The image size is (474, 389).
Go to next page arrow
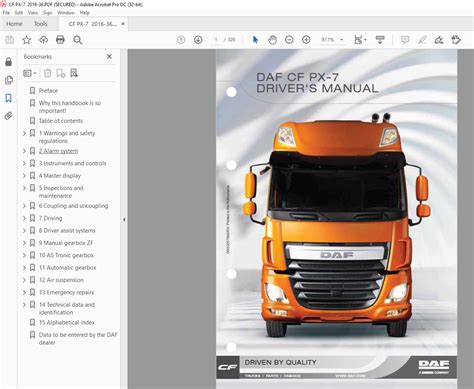click(x=198, y=40)
